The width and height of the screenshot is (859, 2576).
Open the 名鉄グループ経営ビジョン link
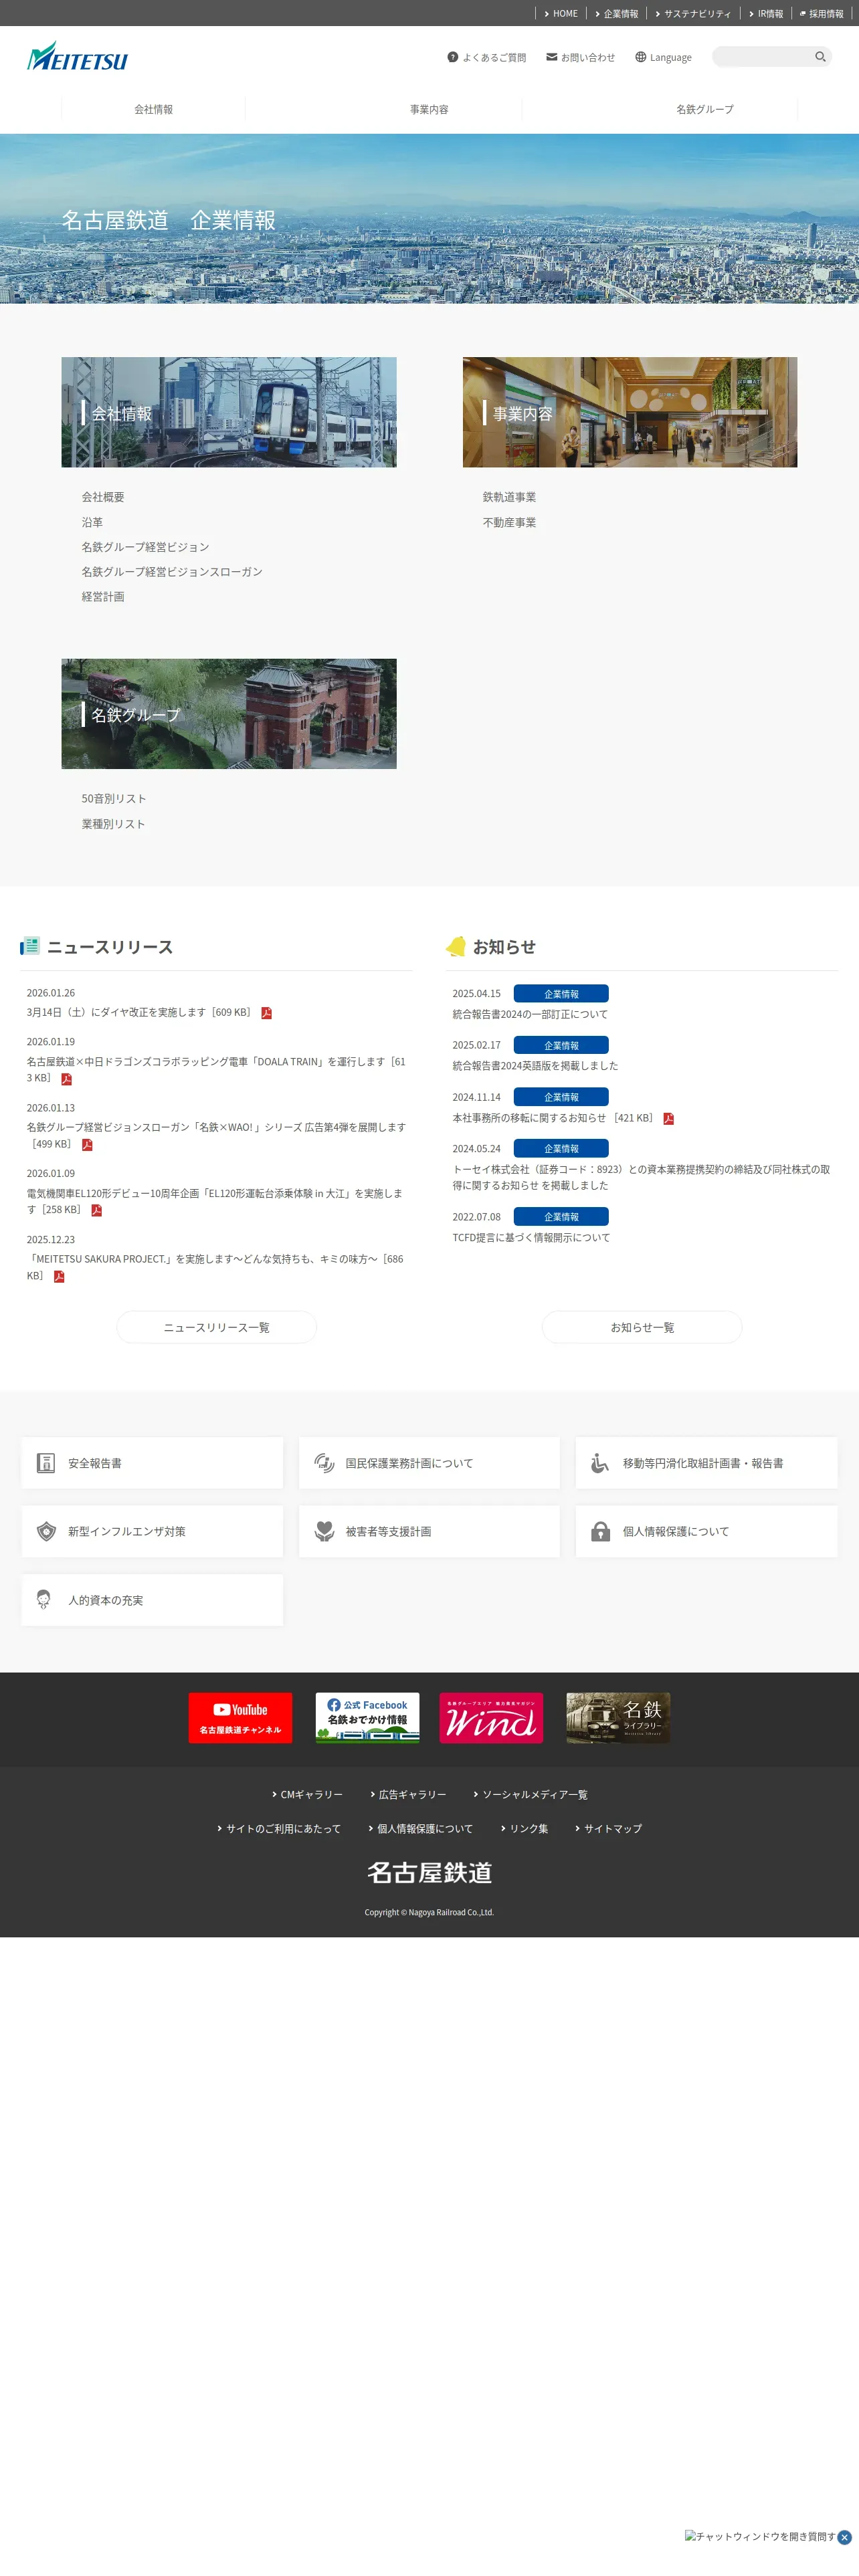point(145,547)
